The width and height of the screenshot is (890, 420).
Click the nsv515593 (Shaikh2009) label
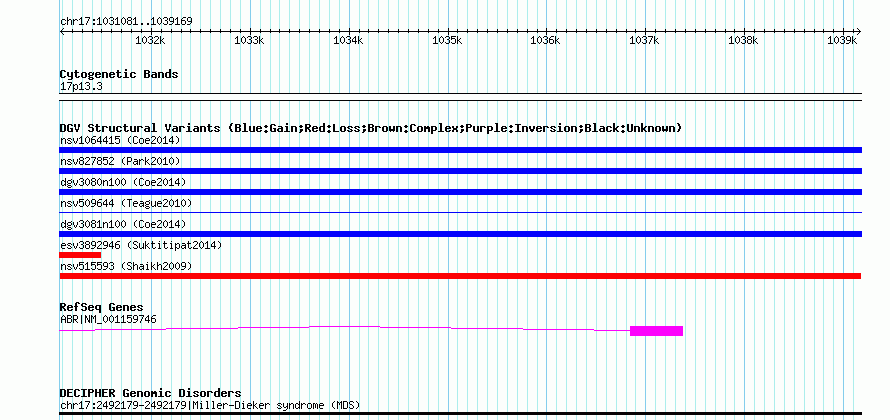[x=126, y=266]
